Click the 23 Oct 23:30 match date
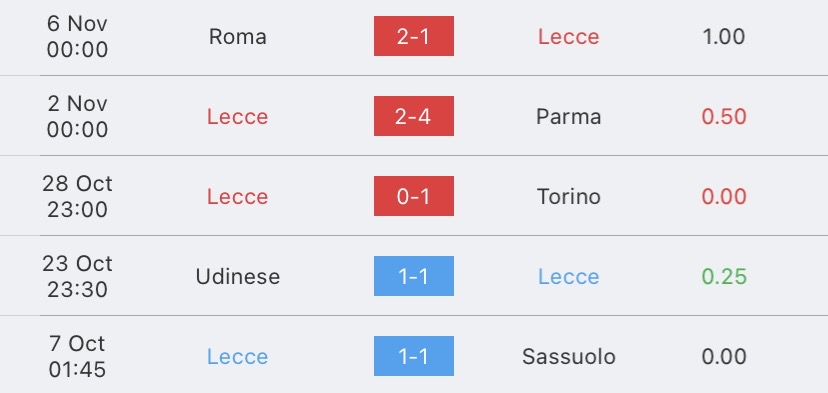Screen dimensions: 828x393 (77, 276)
